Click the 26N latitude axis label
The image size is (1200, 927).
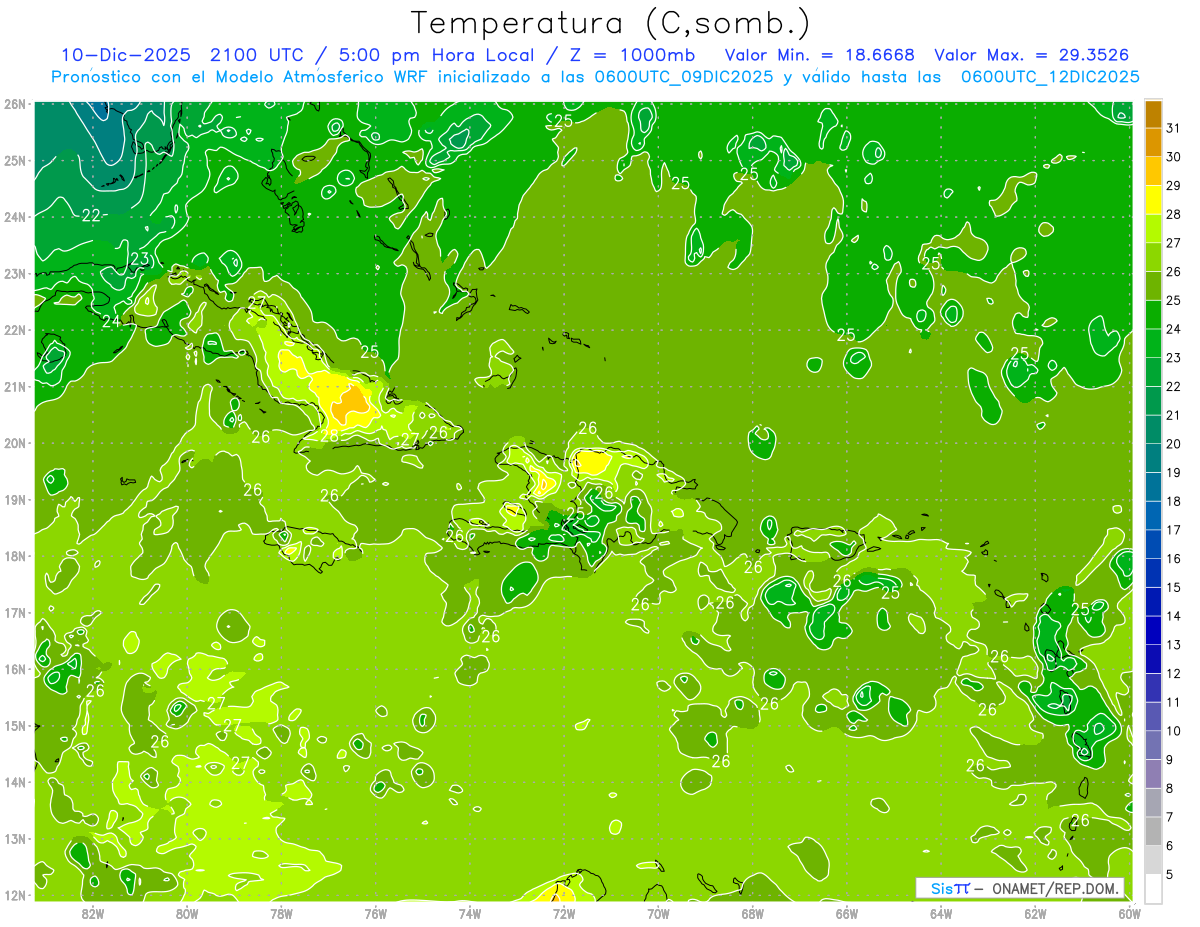coord(14,104)
